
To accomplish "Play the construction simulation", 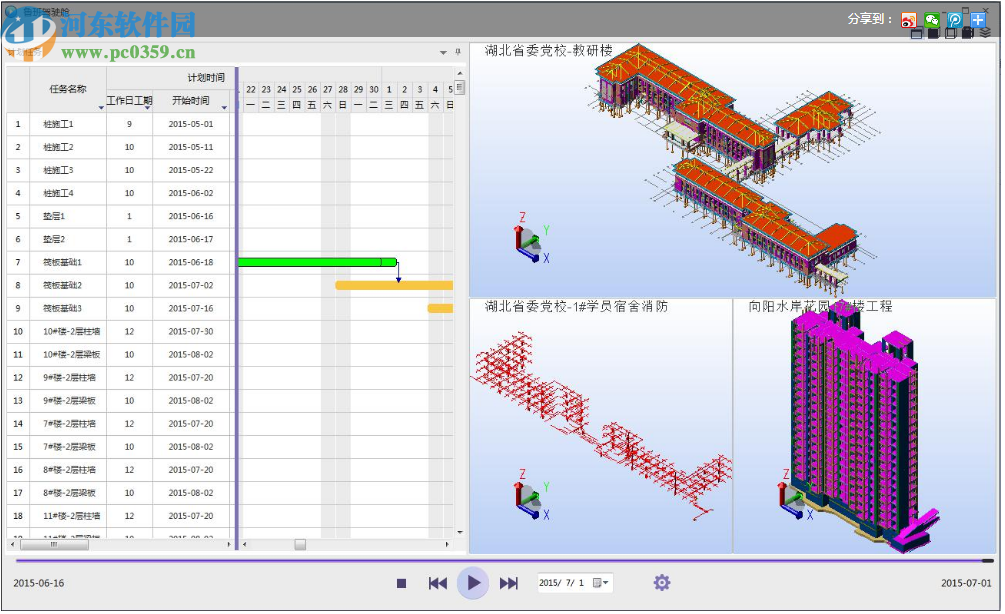I will click(x=473, y=583).
